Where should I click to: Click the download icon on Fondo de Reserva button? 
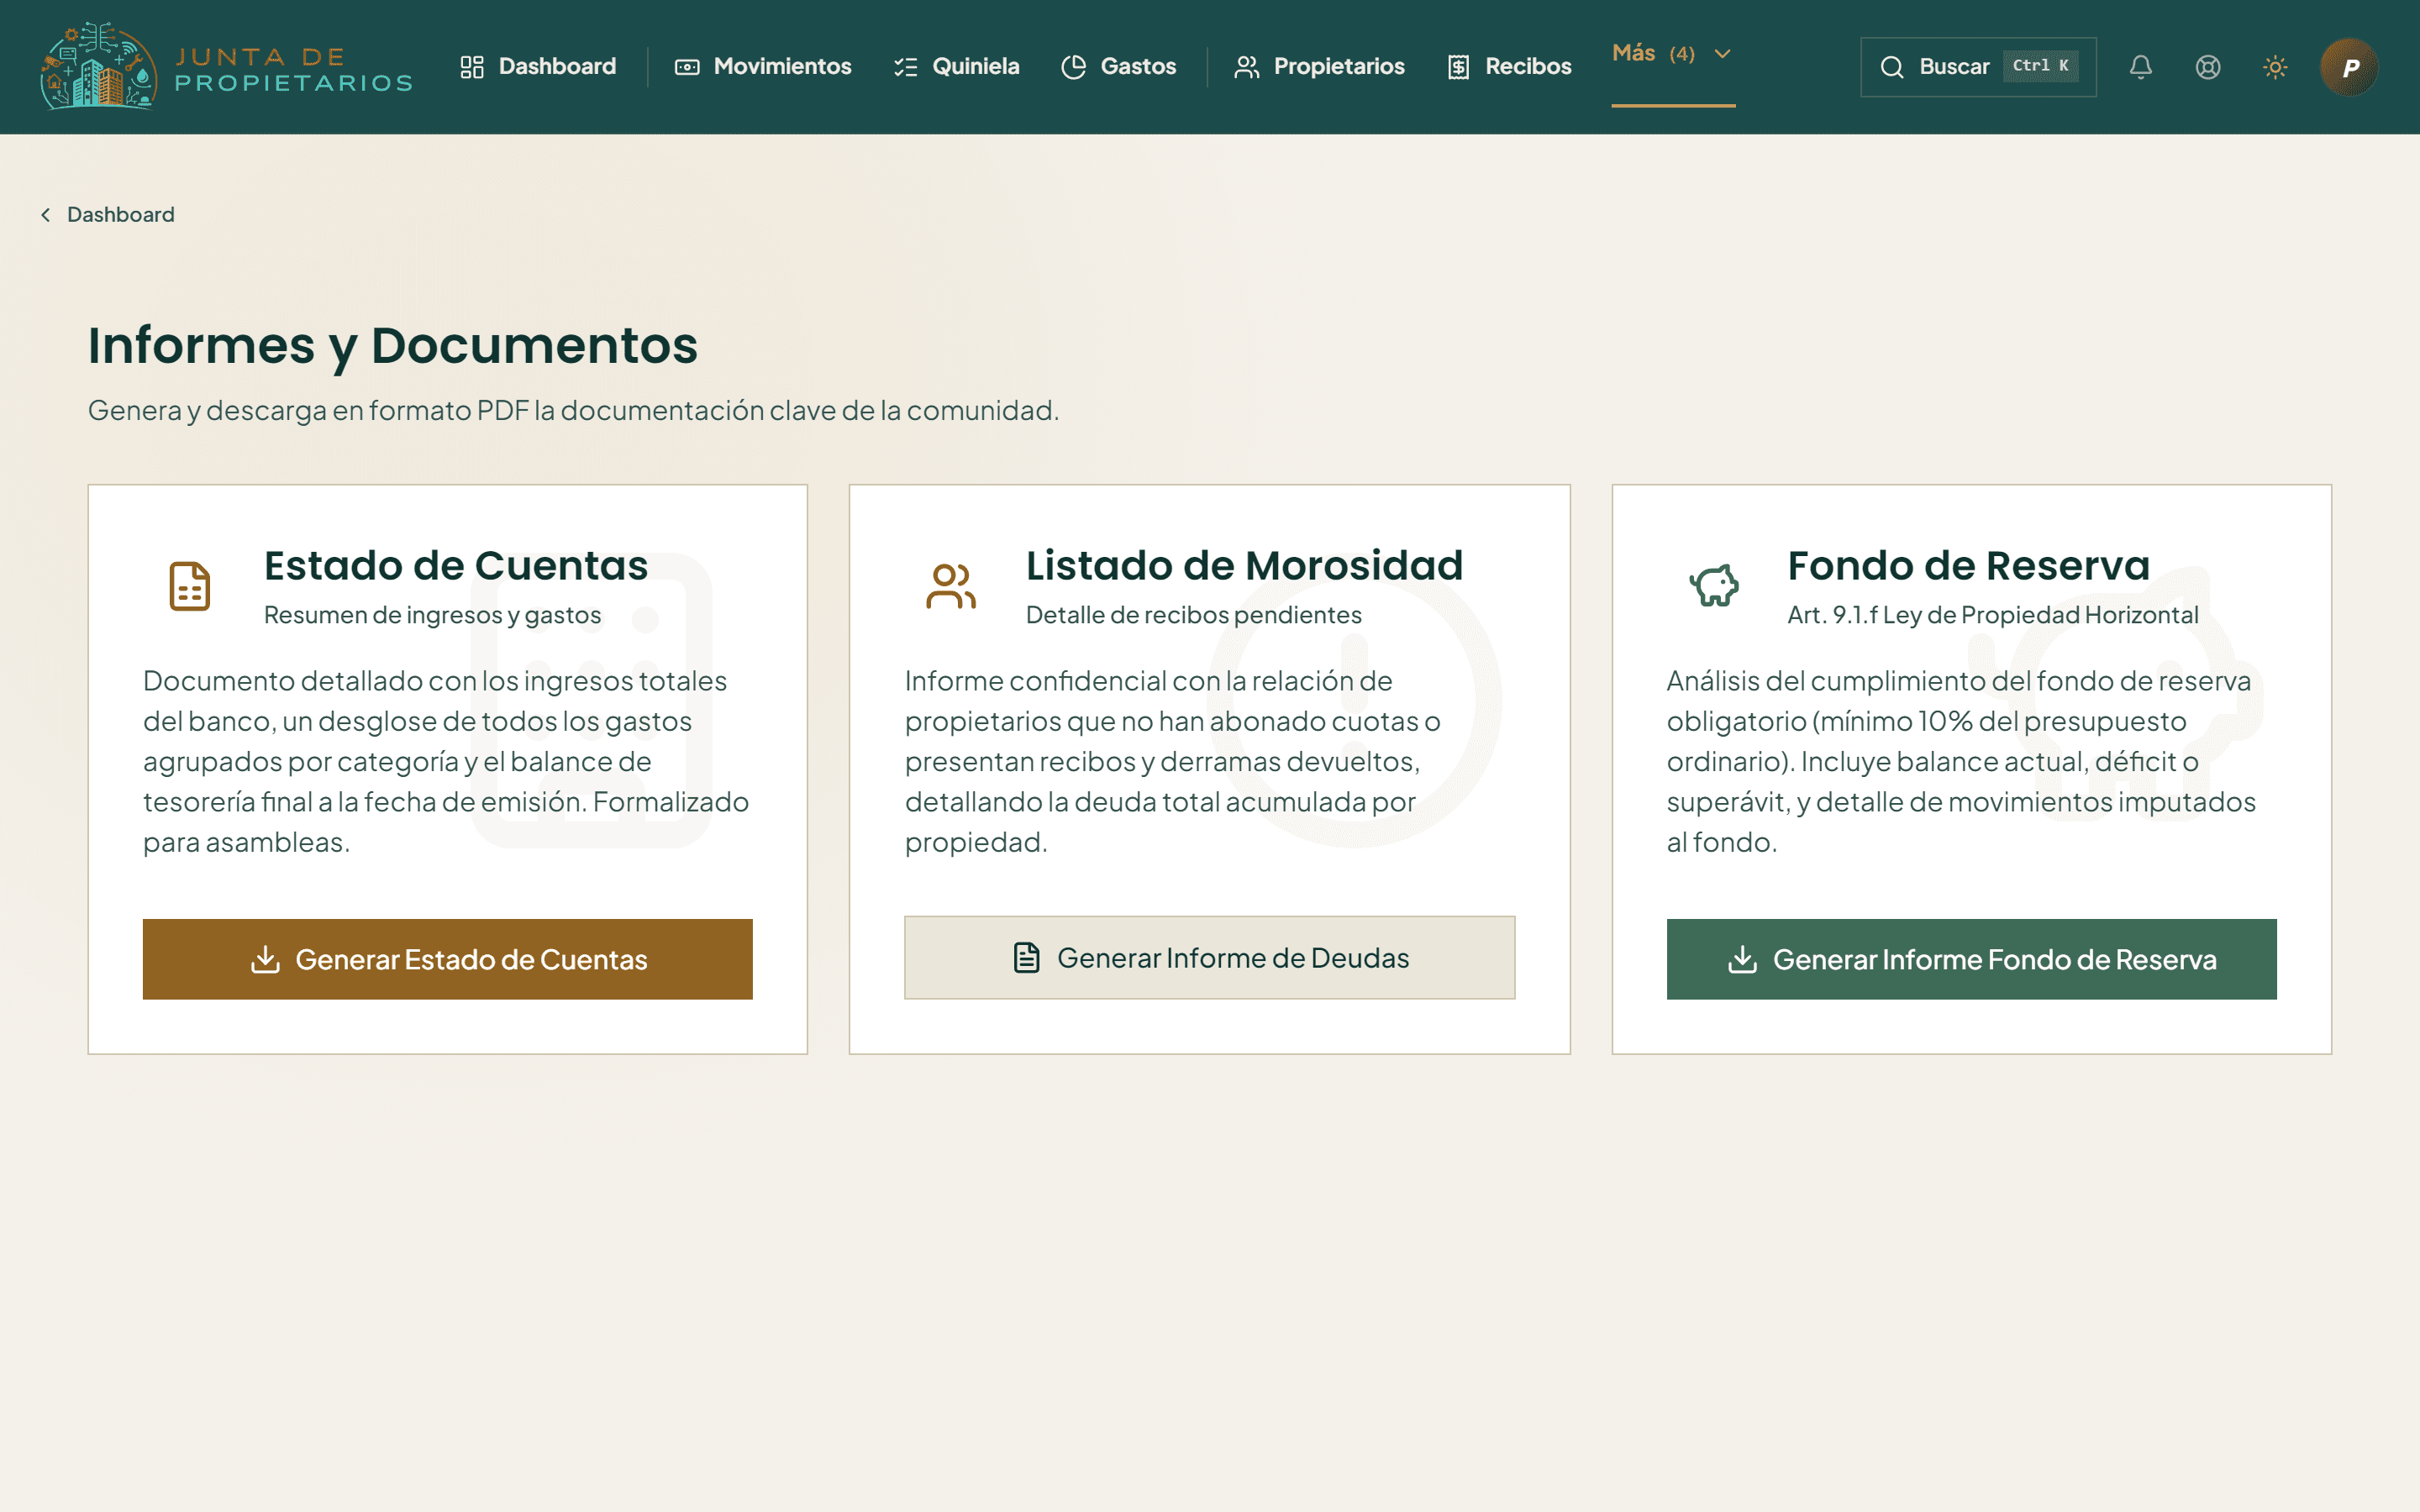coord(1743,959)
